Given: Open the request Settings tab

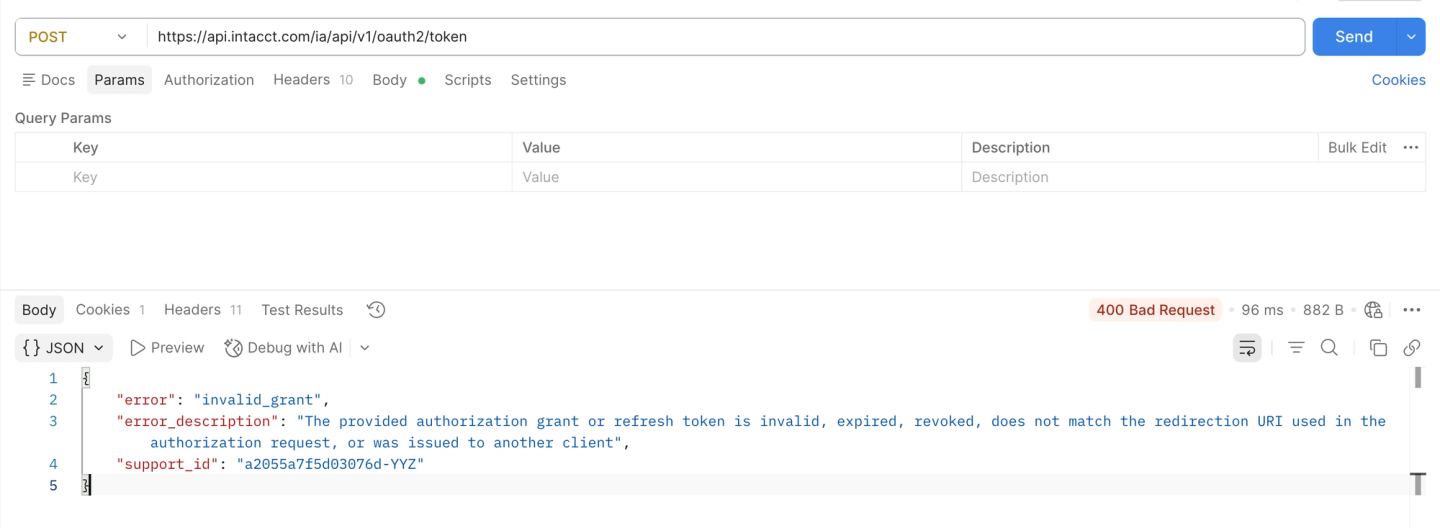Looking at the screenshot, I should [538, 80].
